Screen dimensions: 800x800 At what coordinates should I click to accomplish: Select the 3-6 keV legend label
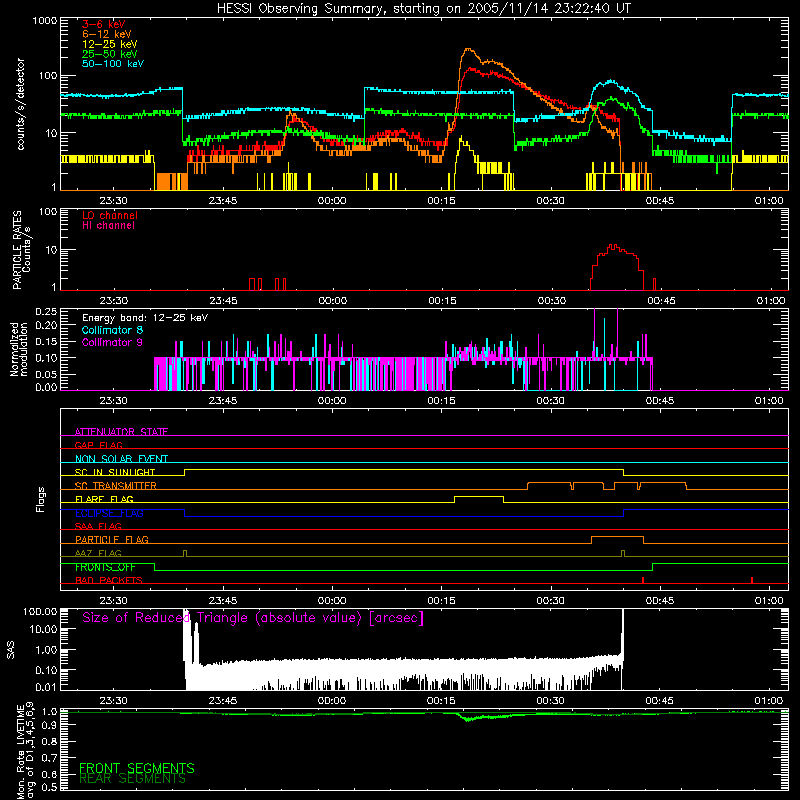click(x=104, y=24)
